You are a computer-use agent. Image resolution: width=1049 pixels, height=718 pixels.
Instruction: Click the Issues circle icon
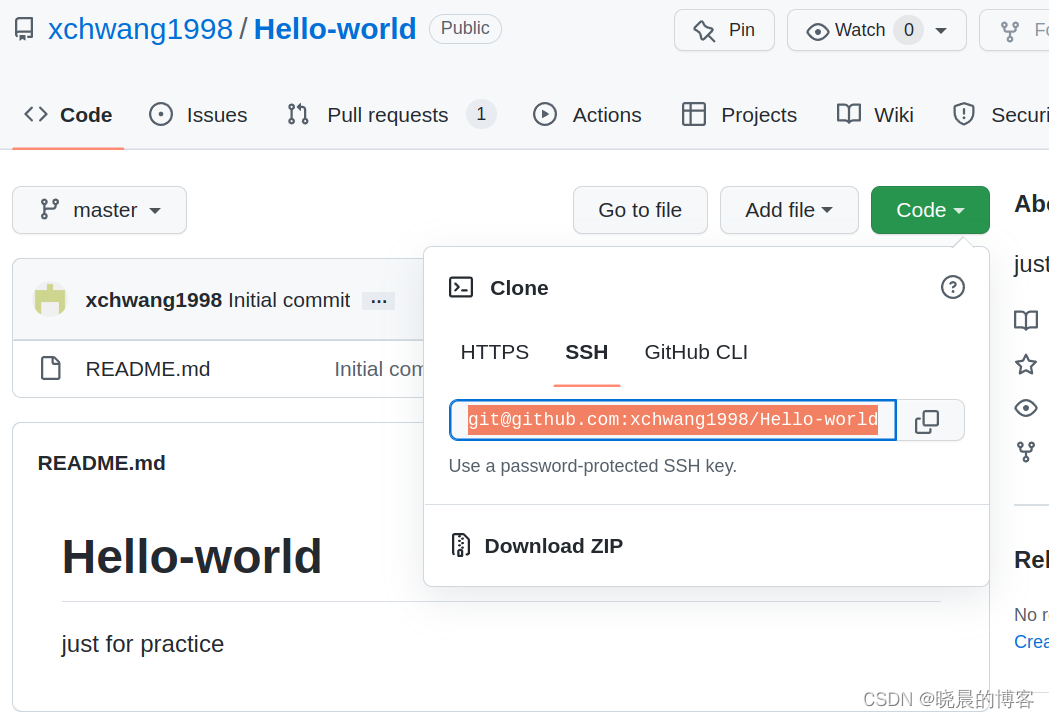[161, 114]
